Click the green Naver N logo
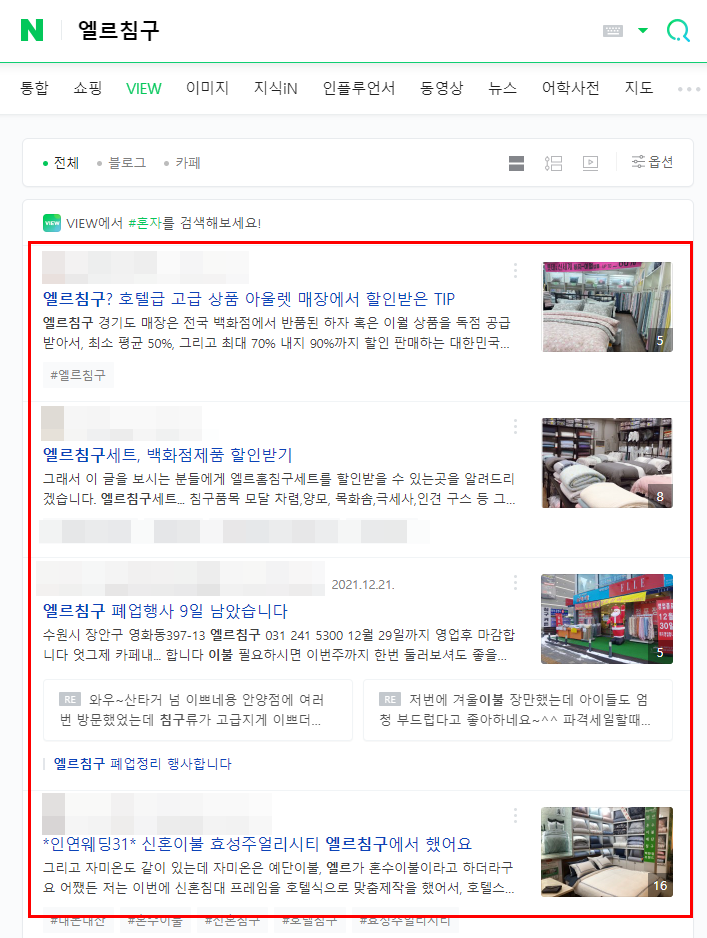Image resolution: width=707 pixels, height=938 pixels. (x=32, y=30)
